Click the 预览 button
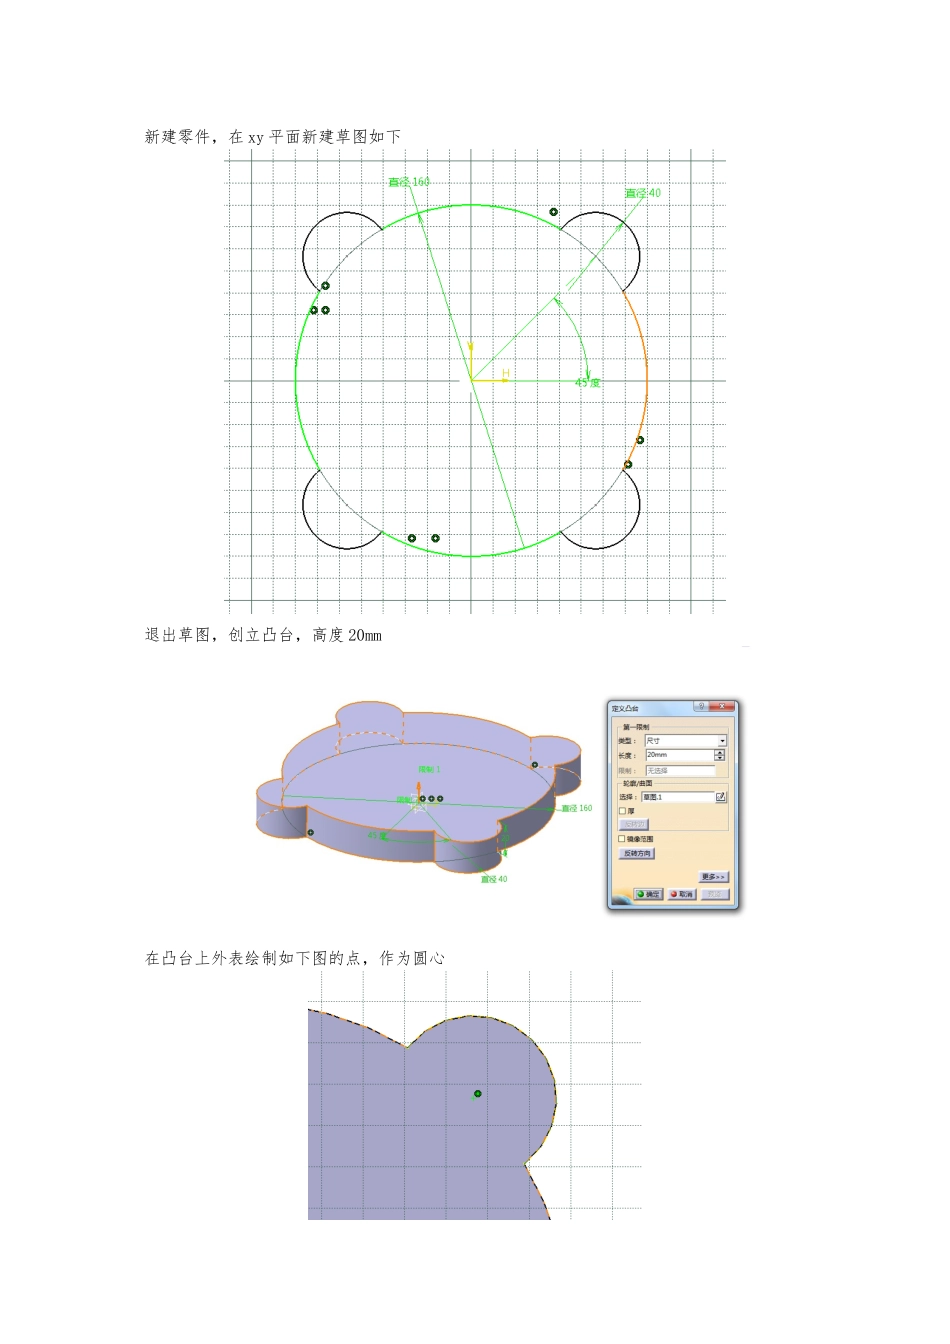The height and width of the screenshot is (1344, 950). point(715,894)
